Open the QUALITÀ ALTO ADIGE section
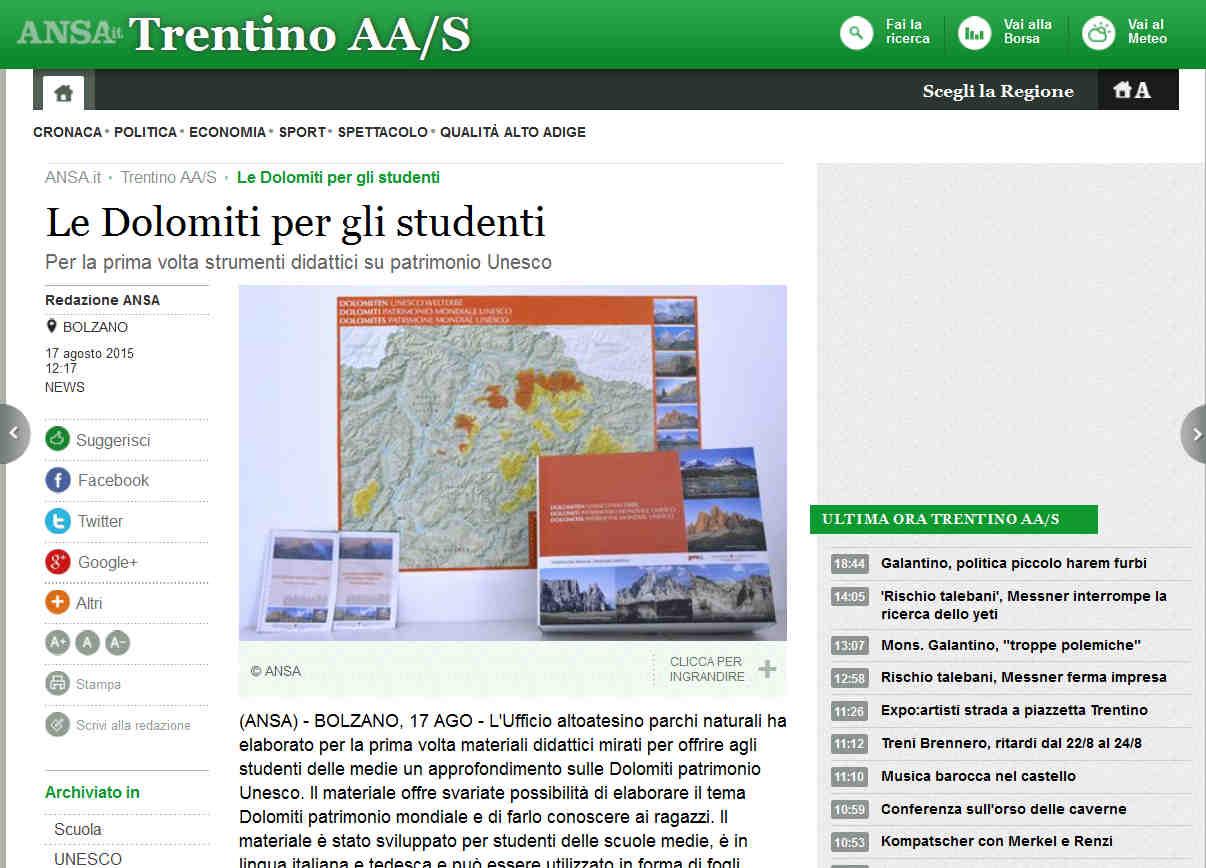1206x868 pixels. [x=513, y=132]
